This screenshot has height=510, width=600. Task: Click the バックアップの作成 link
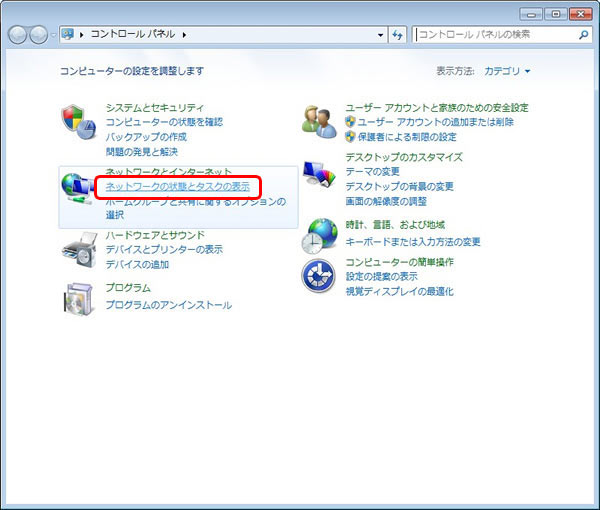pyautogui.click(x=146, y=136)
